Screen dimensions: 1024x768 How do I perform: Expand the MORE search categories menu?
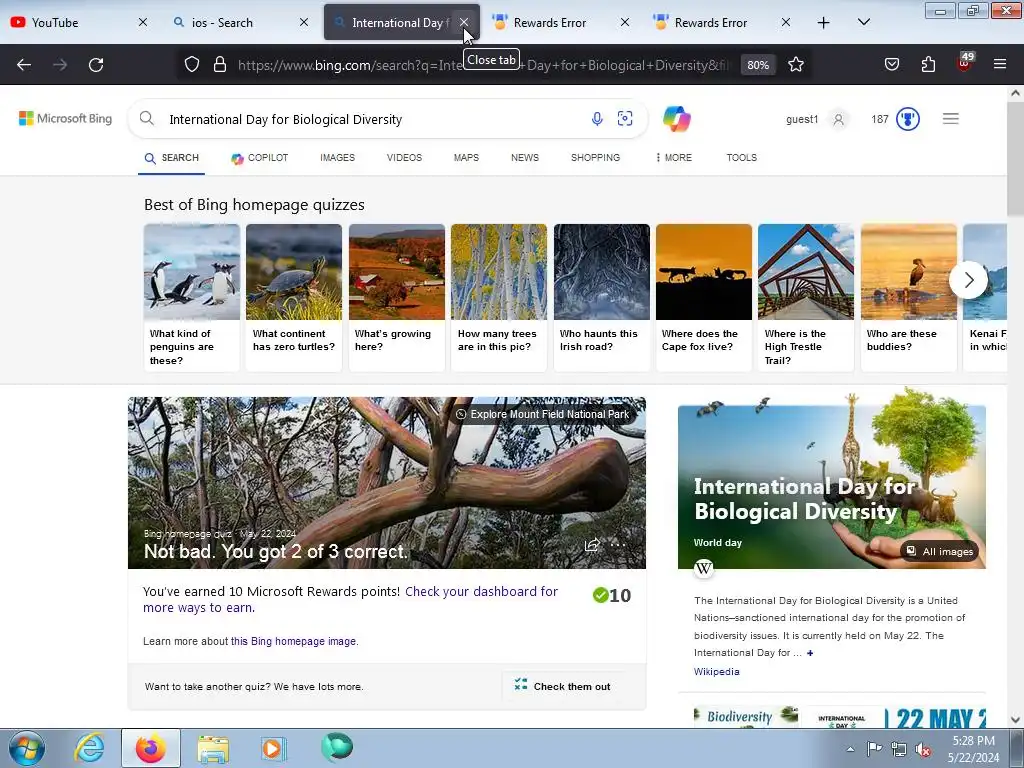(673, 157)
